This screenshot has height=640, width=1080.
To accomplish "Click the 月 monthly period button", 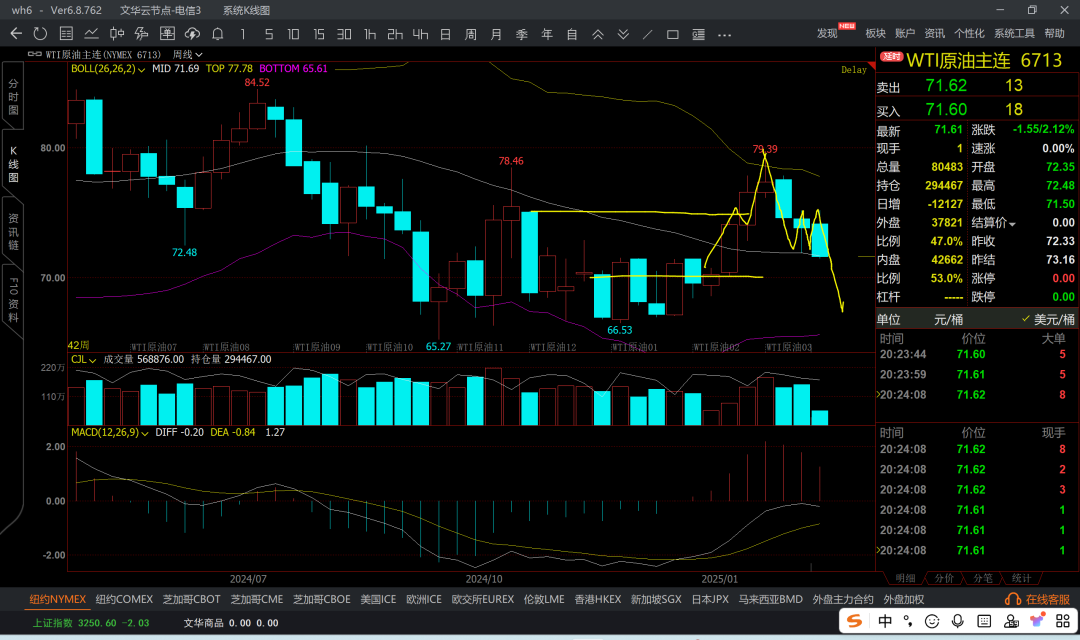I will pos(496,34).
